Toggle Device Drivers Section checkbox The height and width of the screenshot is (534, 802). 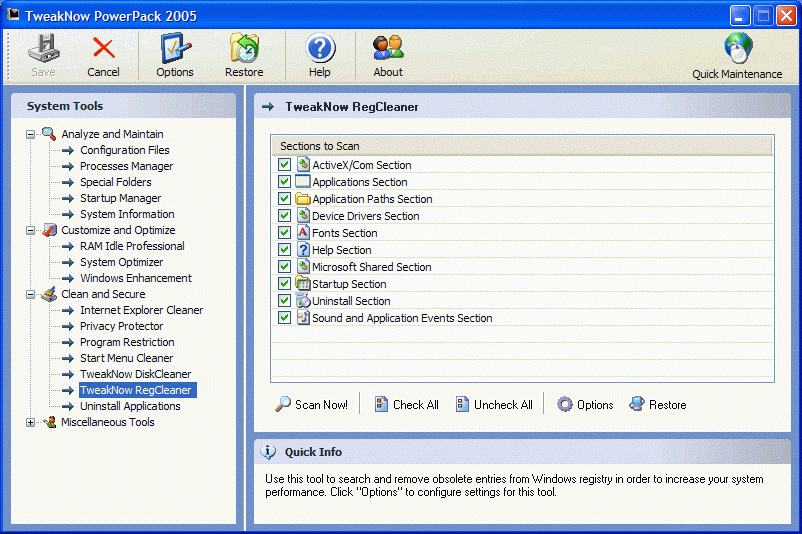point(284,215)
